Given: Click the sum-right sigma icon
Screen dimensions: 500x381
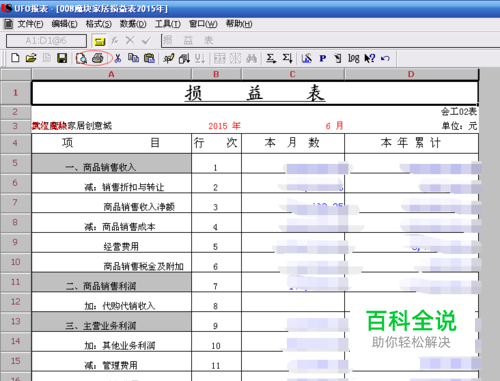Looking at the screenshot, I should (x=271, y=58).
